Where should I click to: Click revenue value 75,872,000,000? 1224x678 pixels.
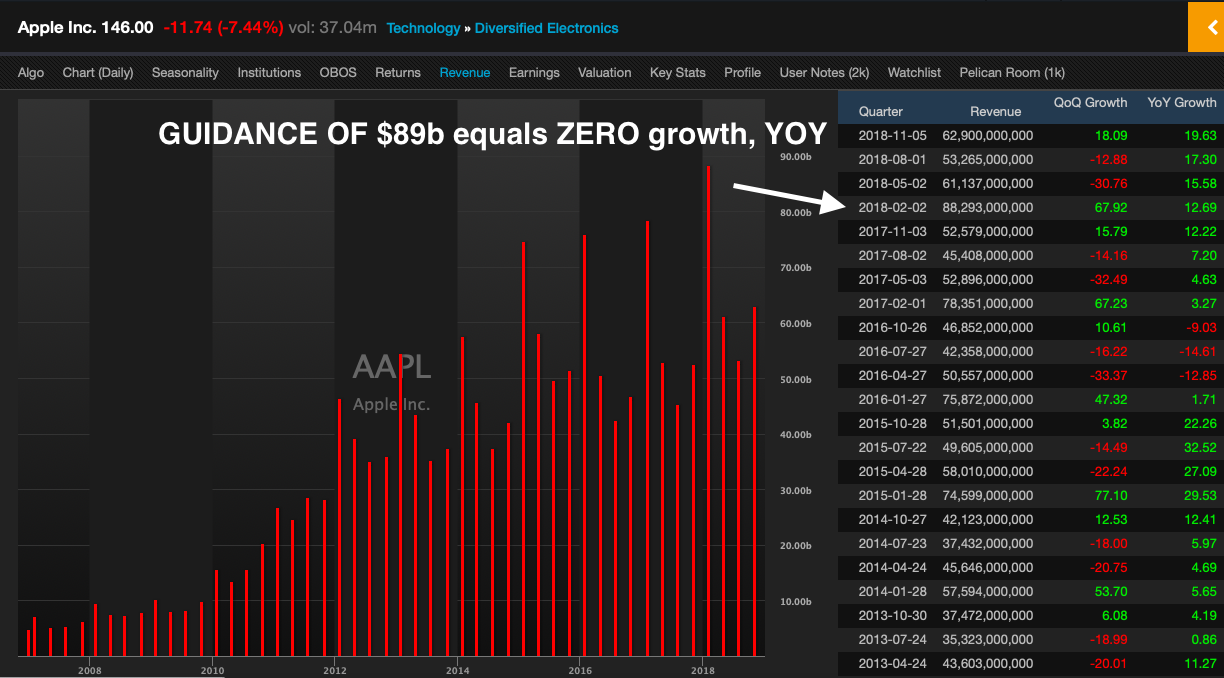pos(988,399)
